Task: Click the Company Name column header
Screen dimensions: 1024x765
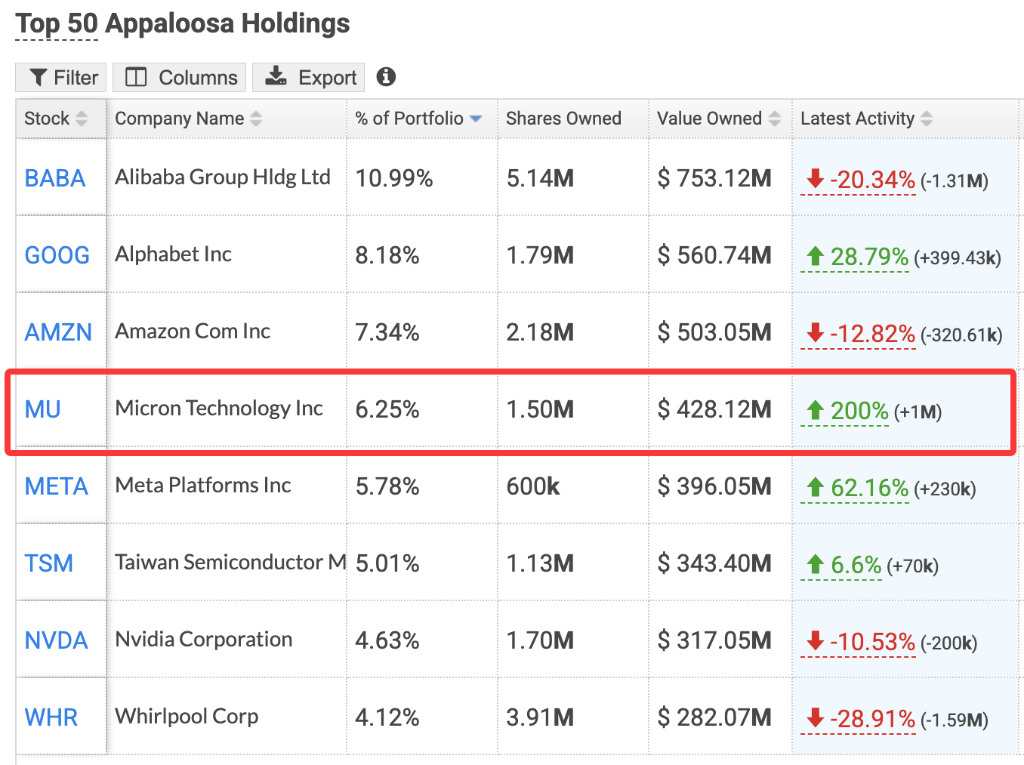Action: tap(181, 118)
